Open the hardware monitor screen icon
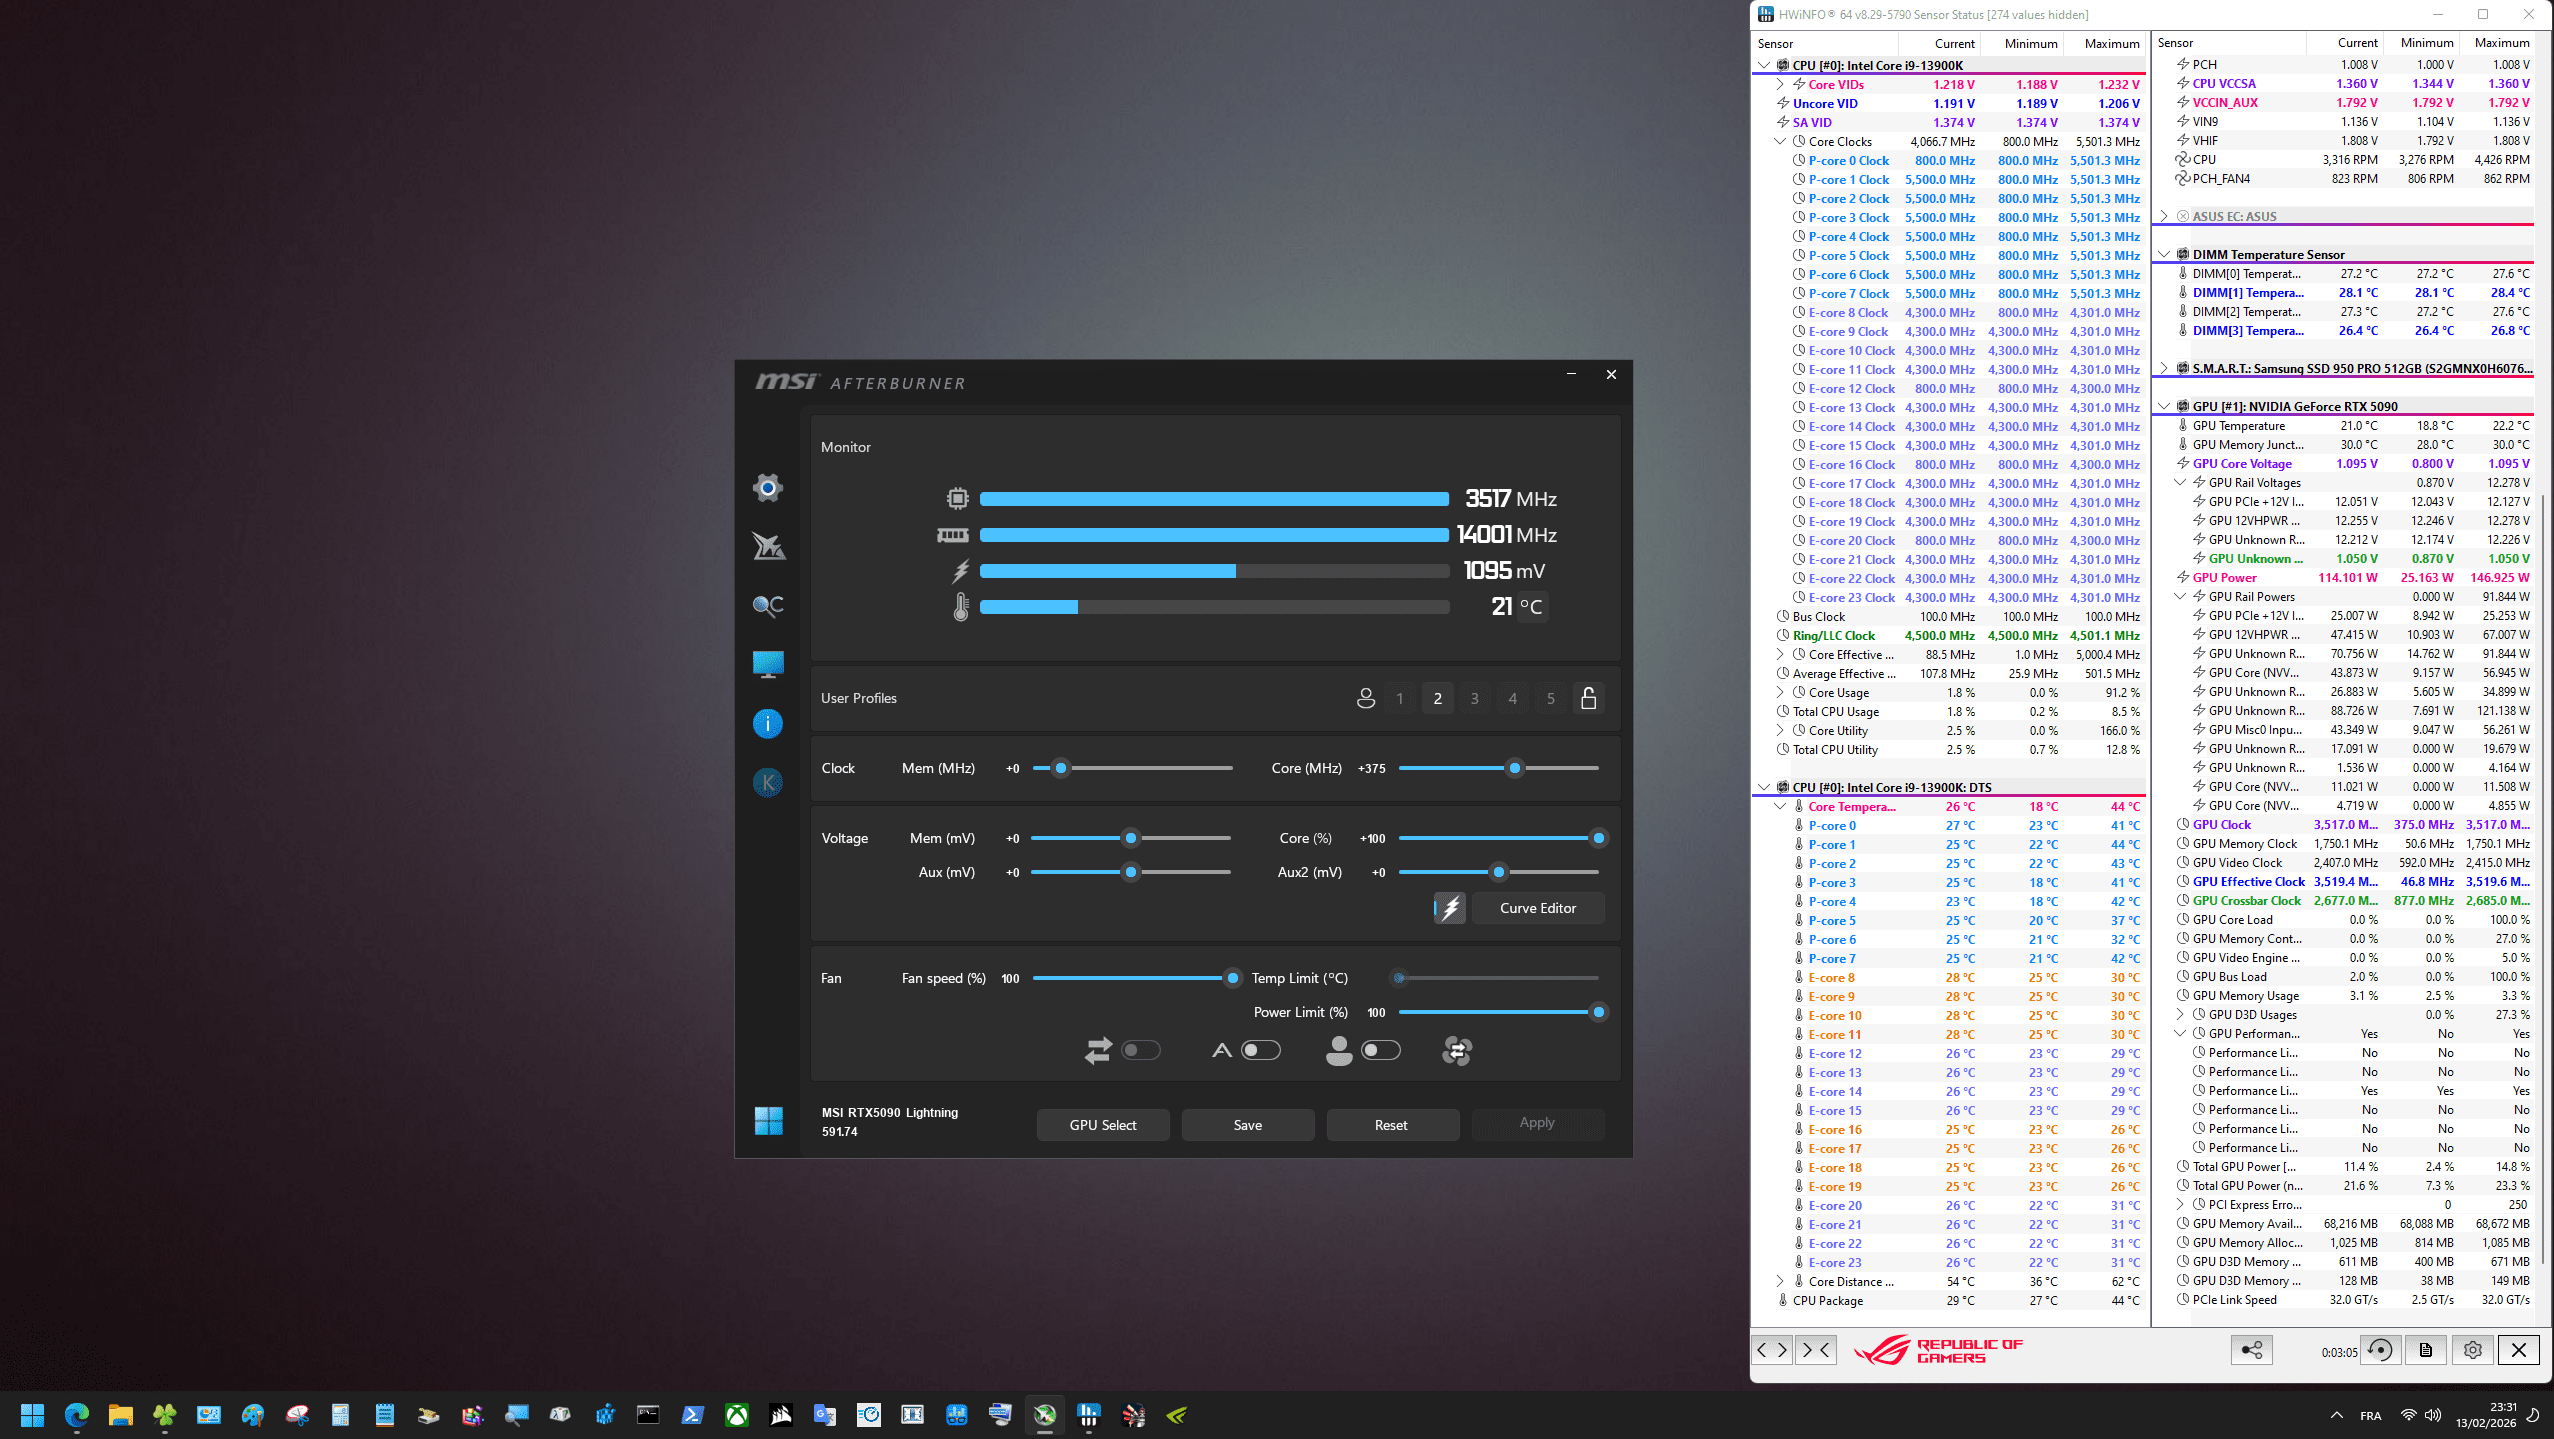The image size is (2554, 1439). coord(767,664)
